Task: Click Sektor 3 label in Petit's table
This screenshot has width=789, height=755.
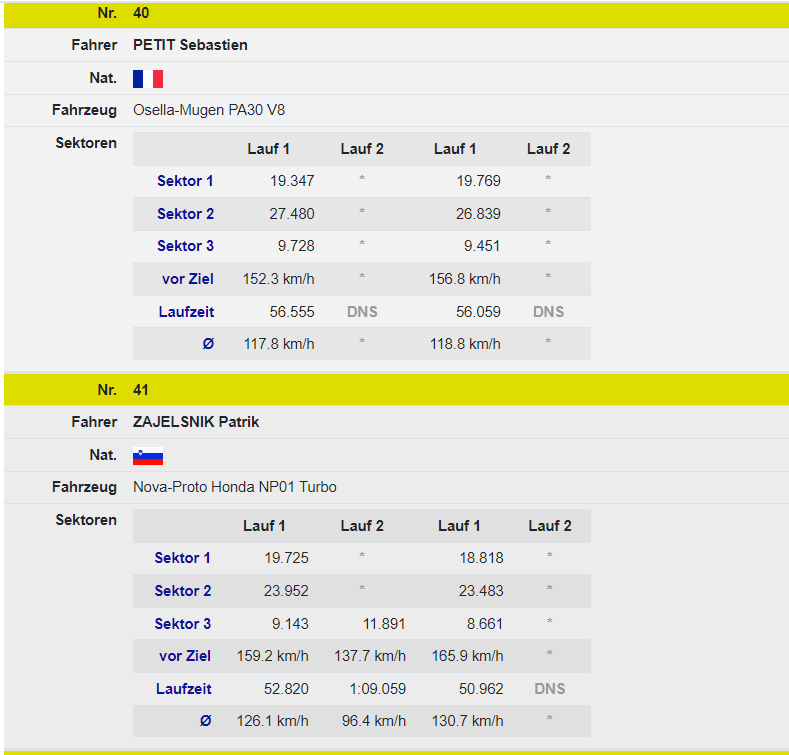Action: click(x=185, y=246)
